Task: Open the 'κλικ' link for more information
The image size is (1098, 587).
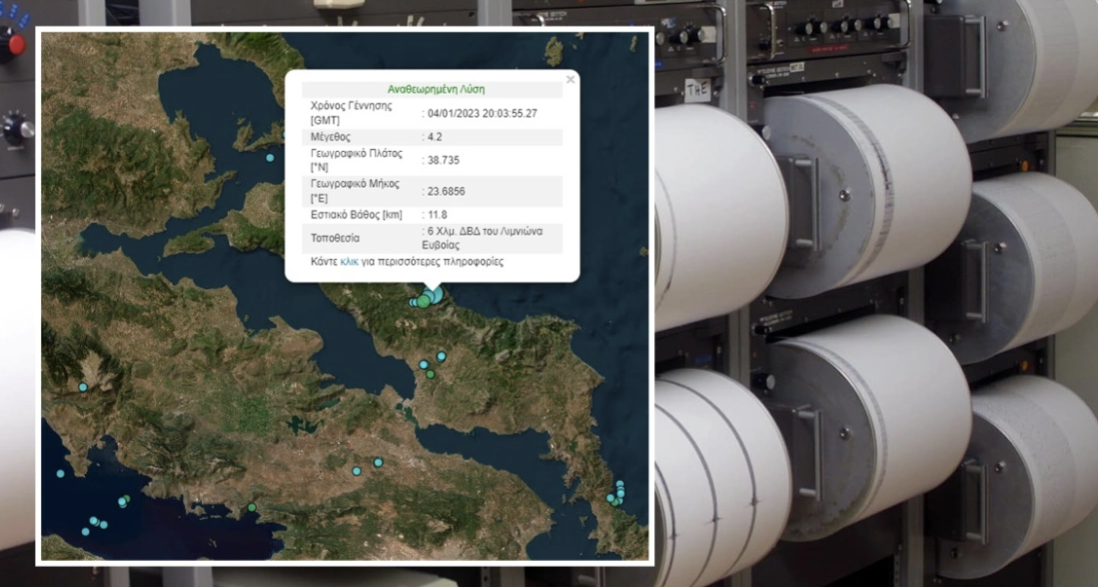Action: [x=349, y=262]
